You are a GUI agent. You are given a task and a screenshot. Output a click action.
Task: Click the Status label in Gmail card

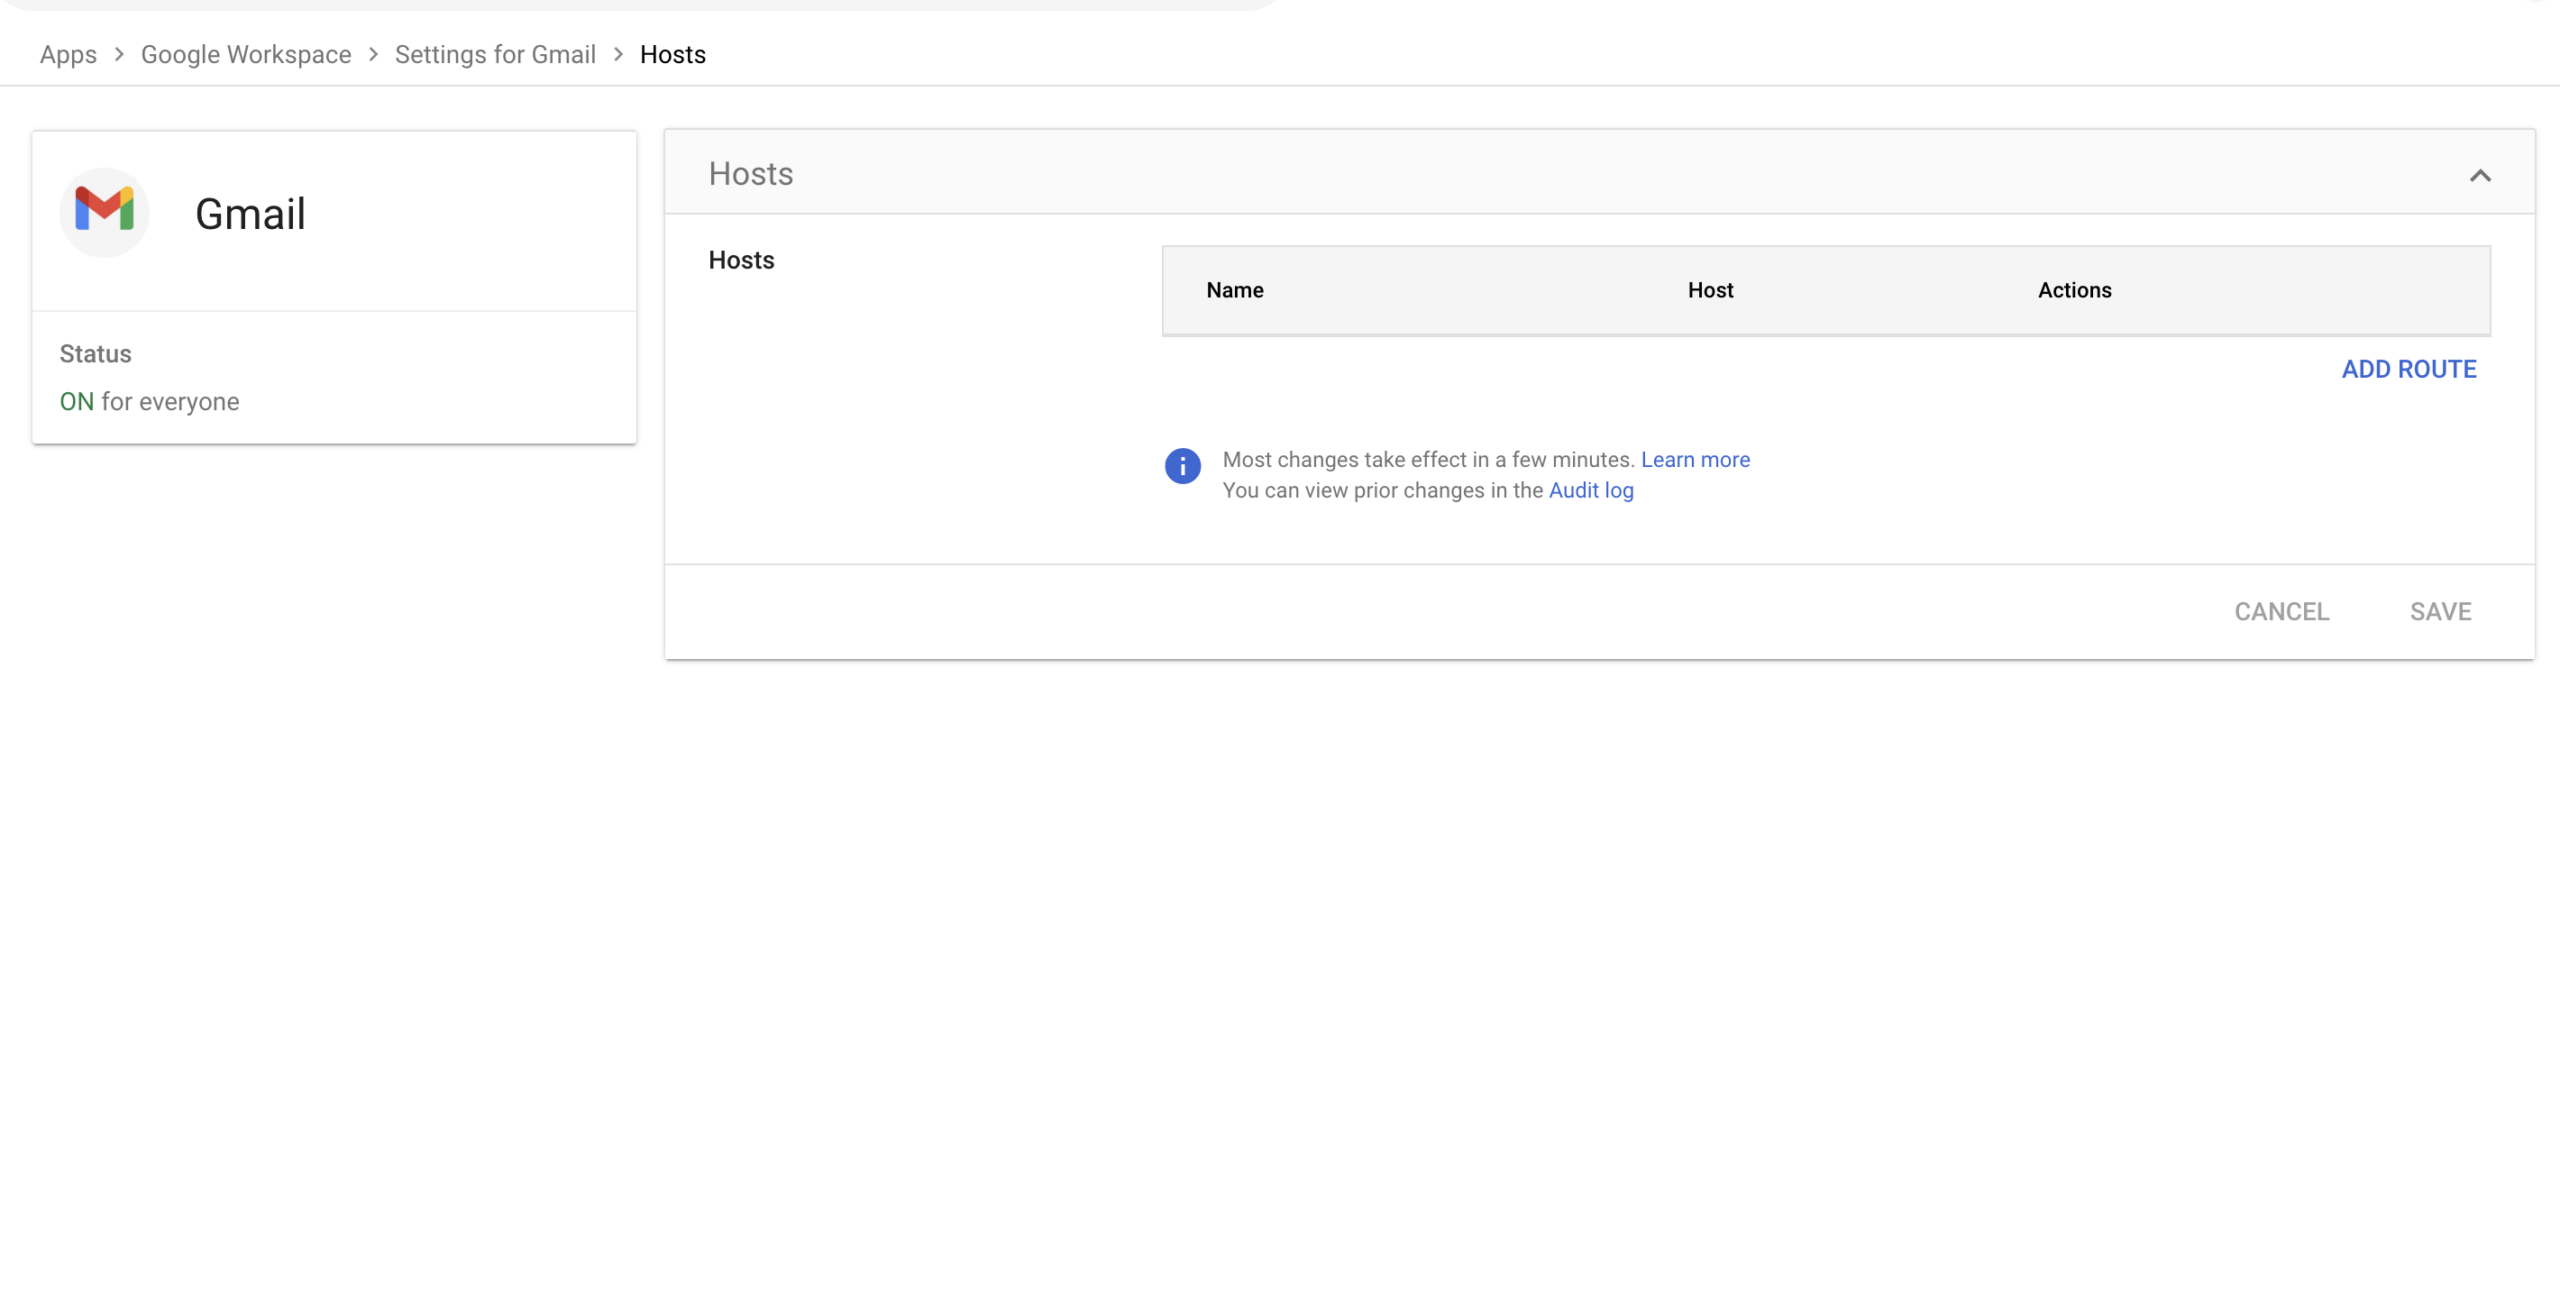pyautogui.click(x=95, y=354)
